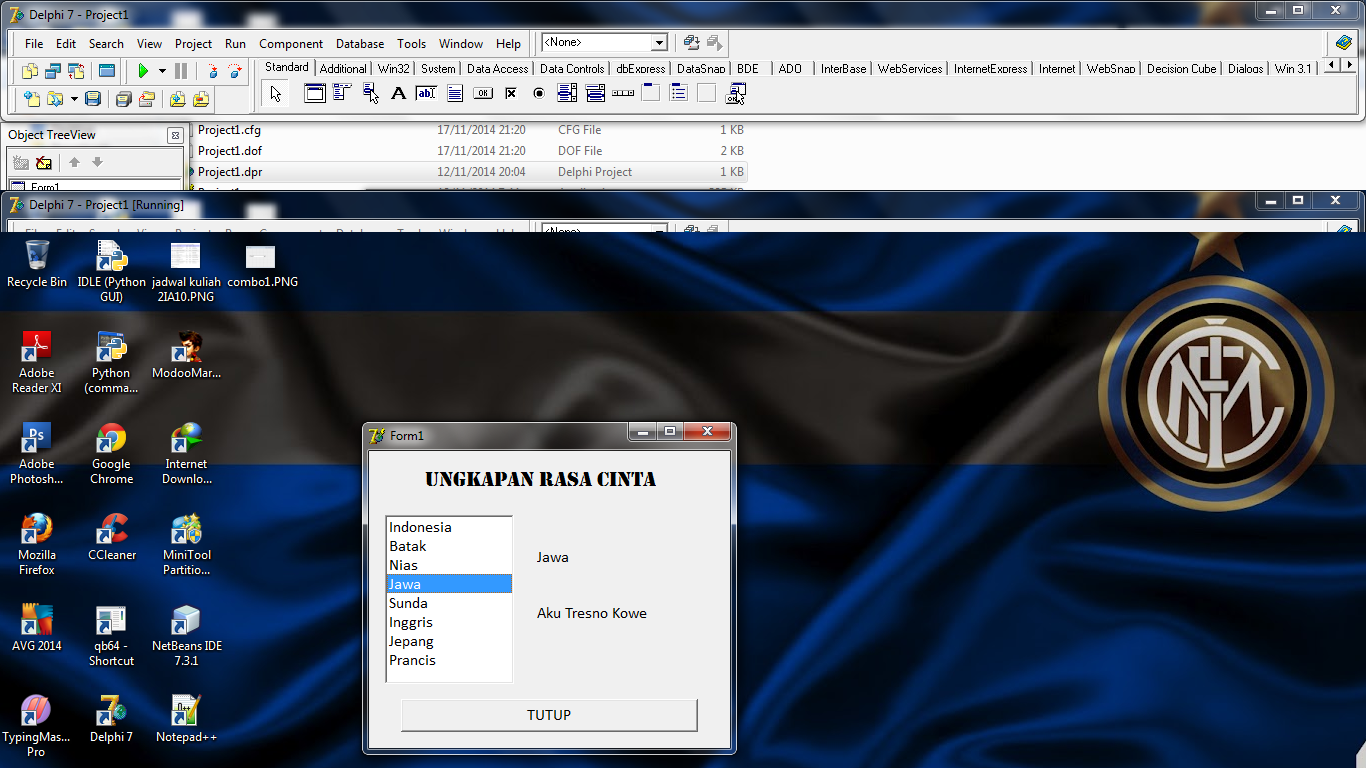Pick the PopupMenu component icon
The width and height of the screenshot is (1366, 768).
(370, 93)
